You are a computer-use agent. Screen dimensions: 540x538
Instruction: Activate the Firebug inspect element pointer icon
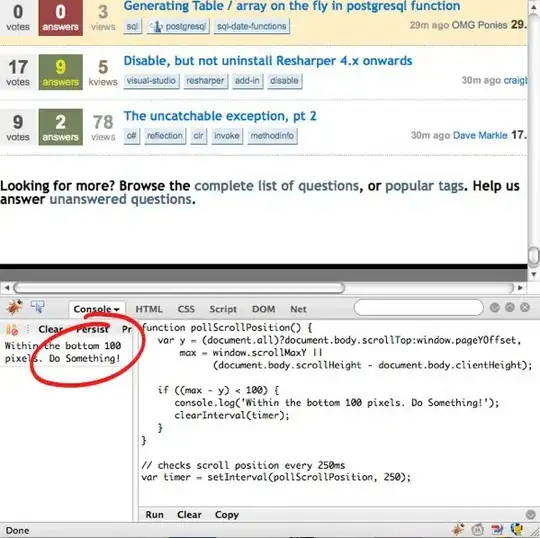[37, 306]
